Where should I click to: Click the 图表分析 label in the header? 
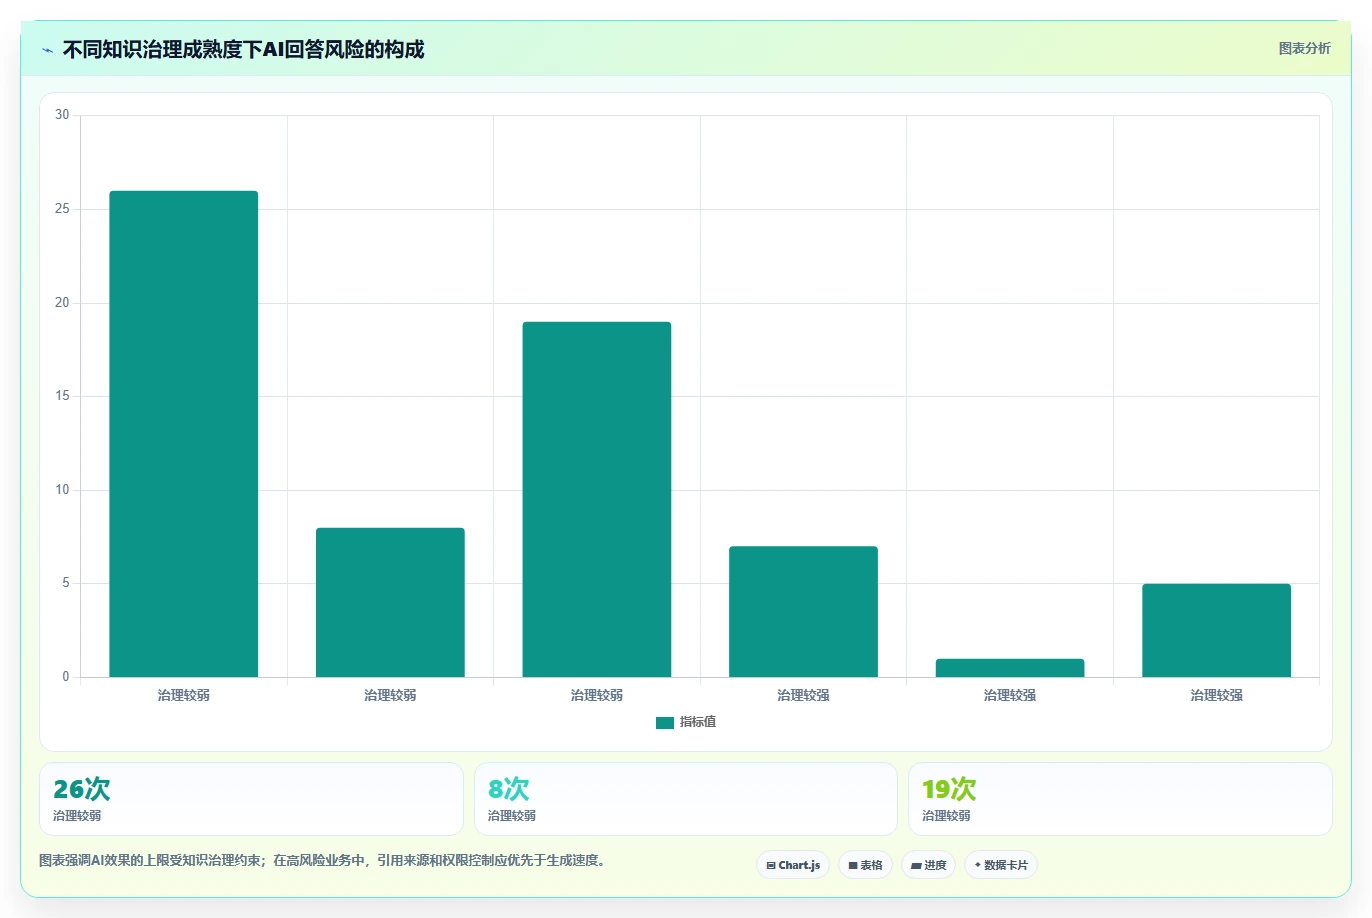(x=1304, y=48)
